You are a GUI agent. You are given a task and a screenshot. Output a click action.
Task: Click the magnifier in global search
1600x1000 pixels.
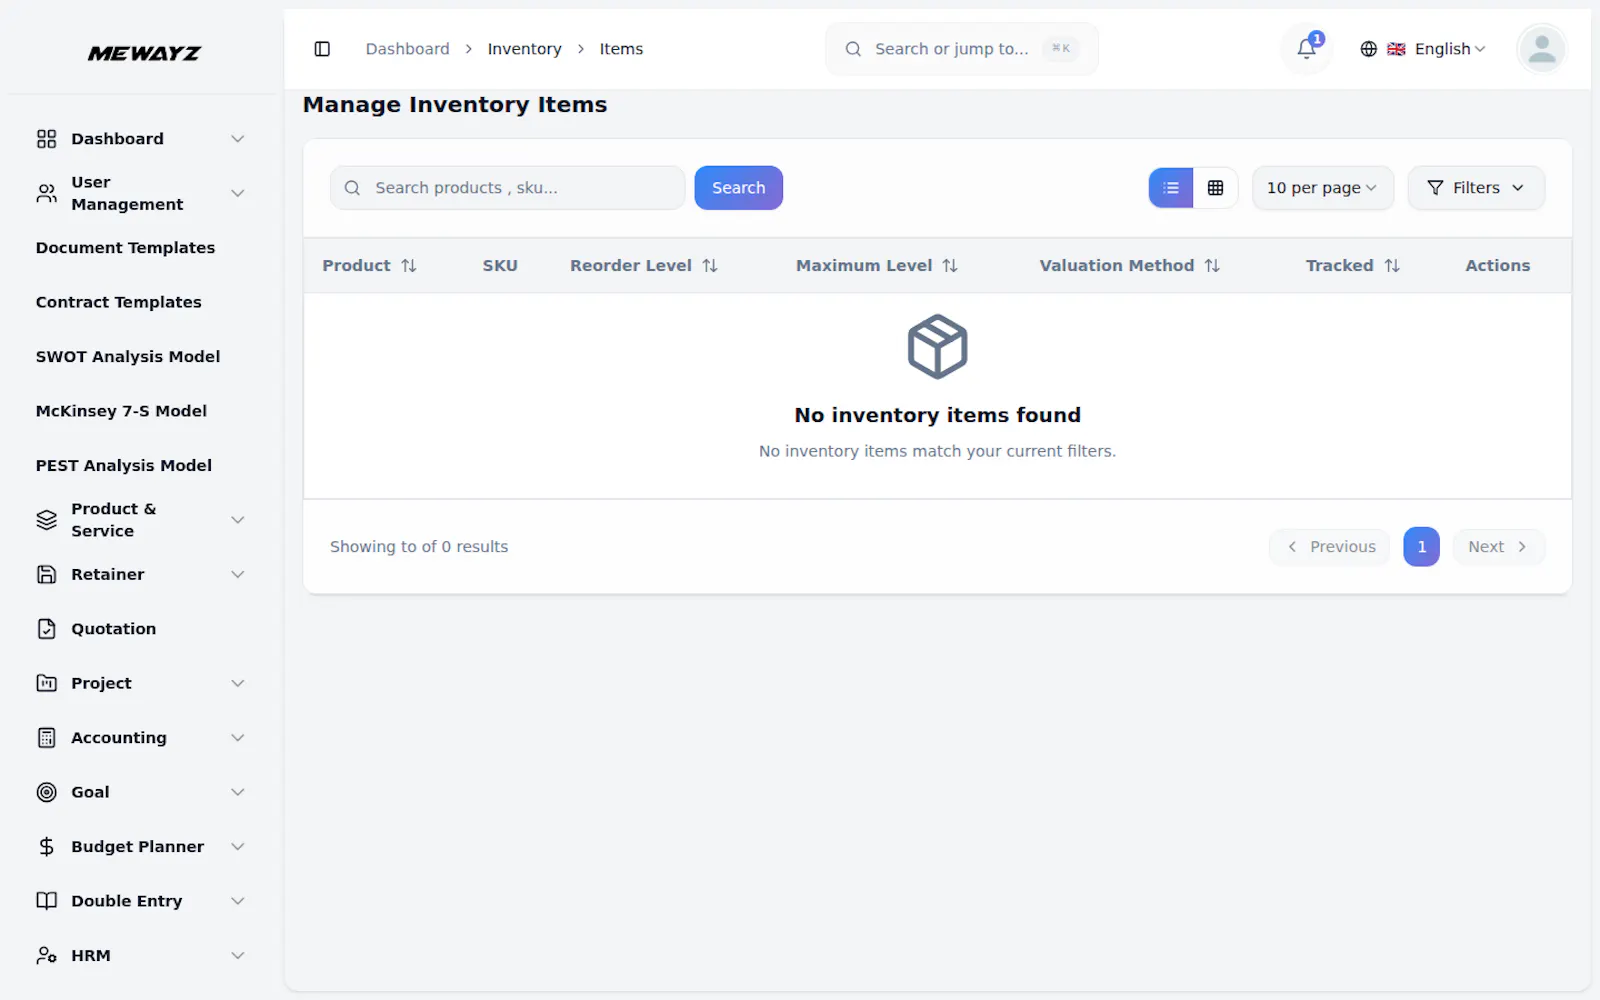[x=853, y=49]
